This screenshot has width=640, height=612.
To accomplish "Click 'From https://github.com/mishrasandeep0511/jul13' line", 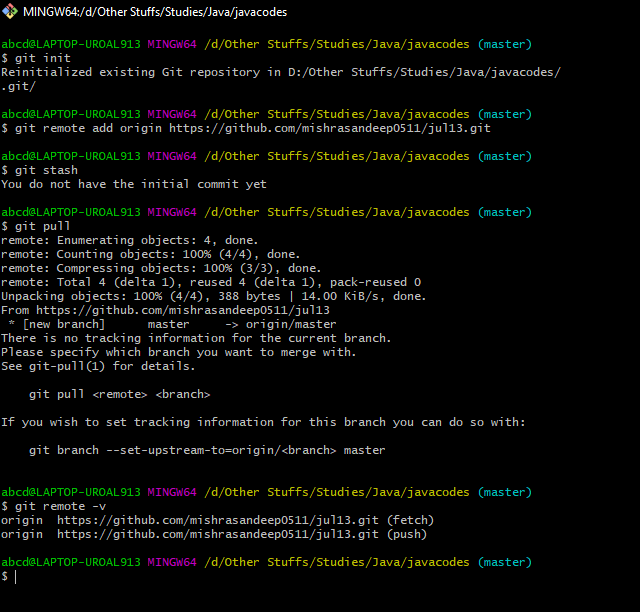I will point(165,310).
